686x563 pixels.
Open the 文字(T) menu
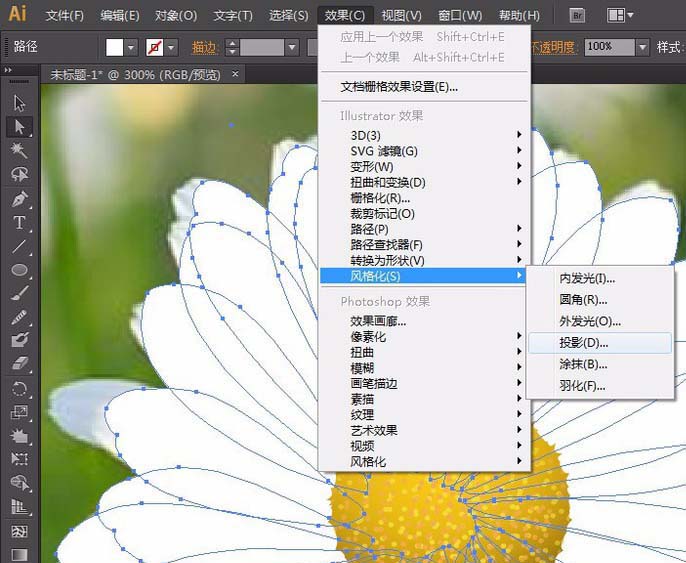coord(233,16)
